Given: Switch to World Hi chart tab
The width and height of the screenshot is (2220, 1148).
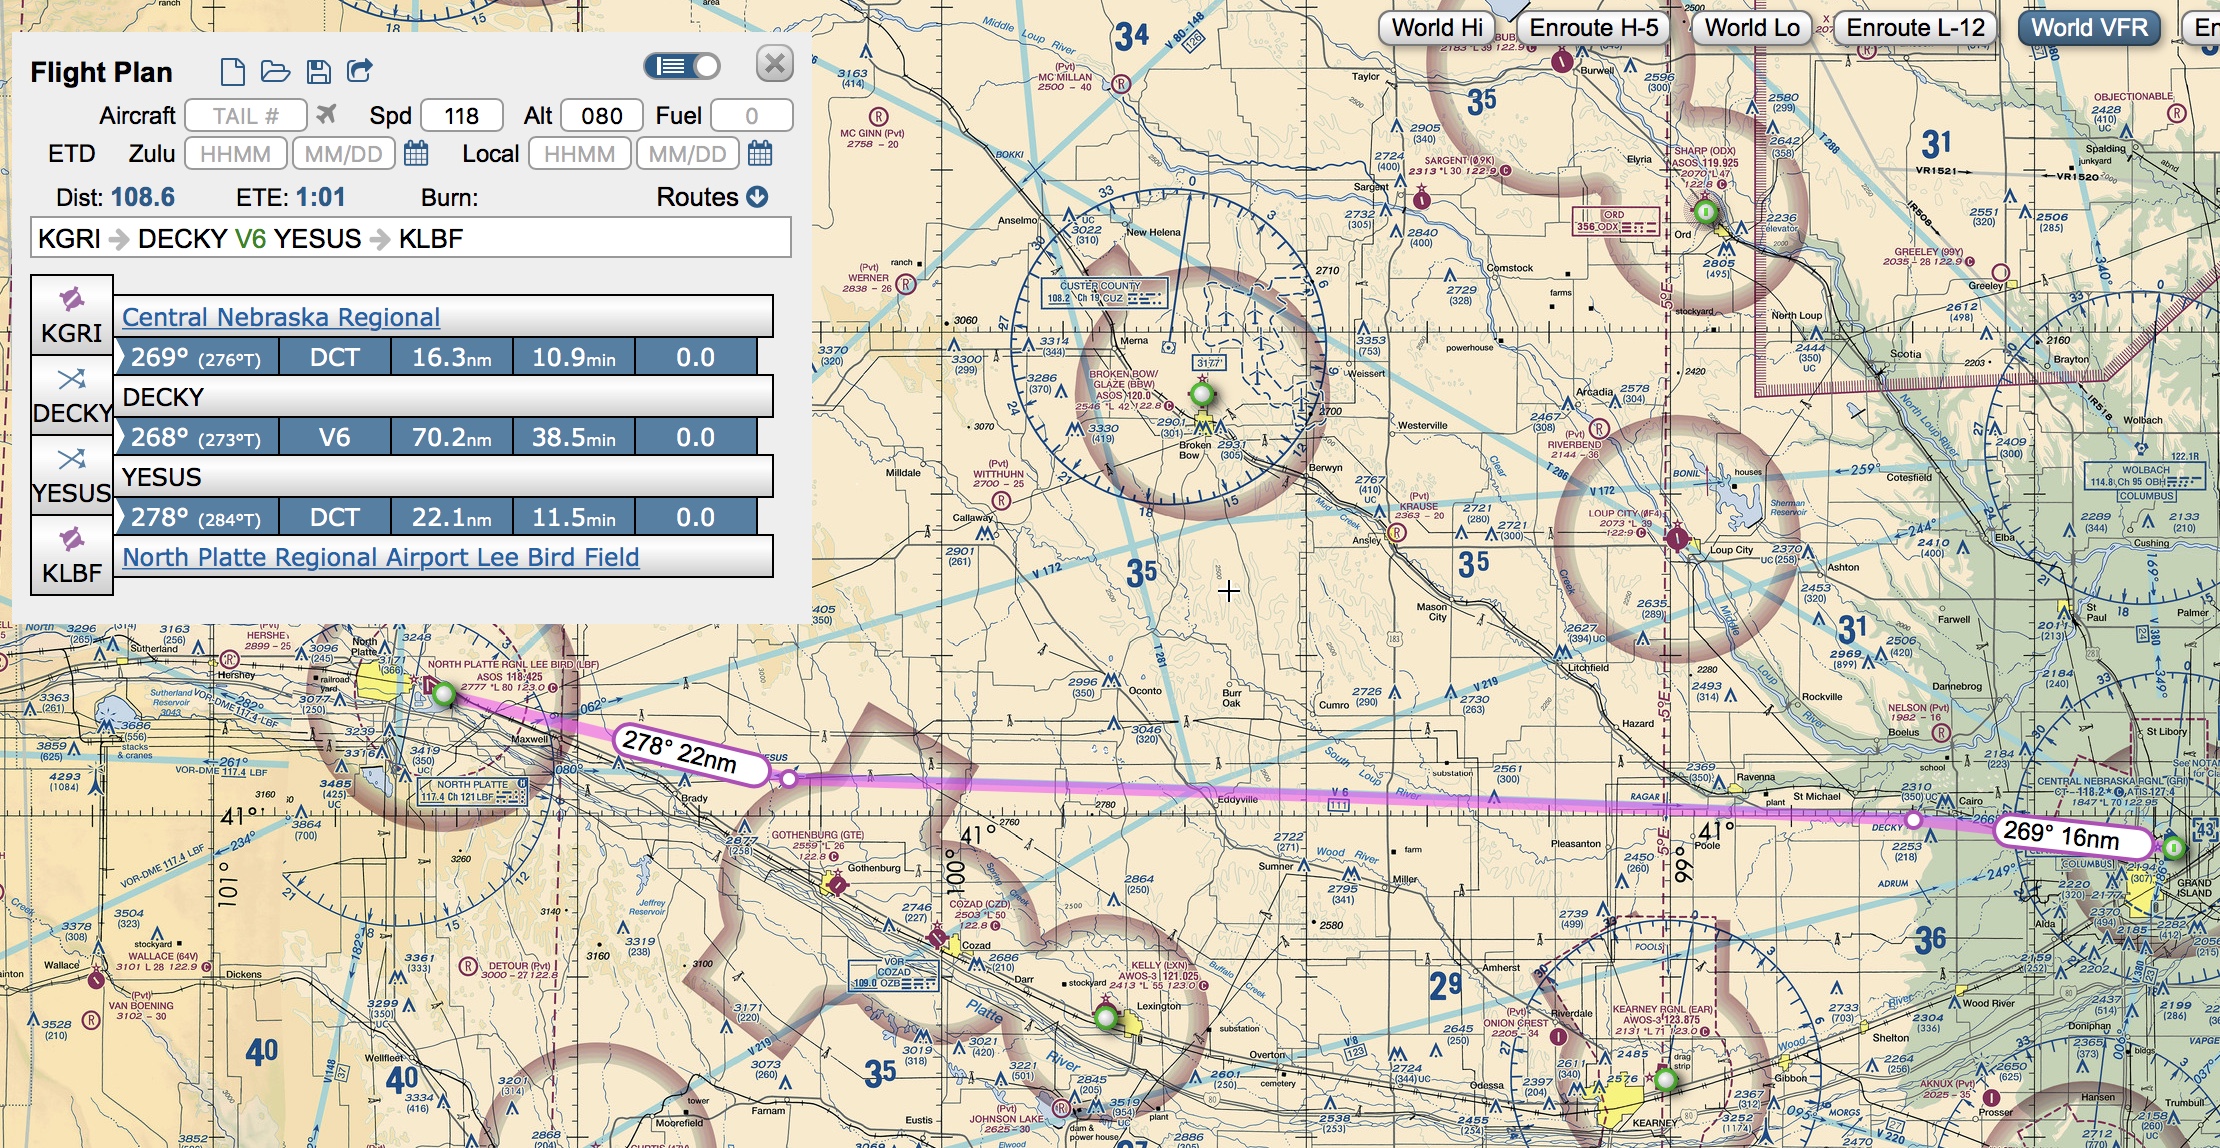Looking at the screenshot, I should click(x=1437, y=28).
